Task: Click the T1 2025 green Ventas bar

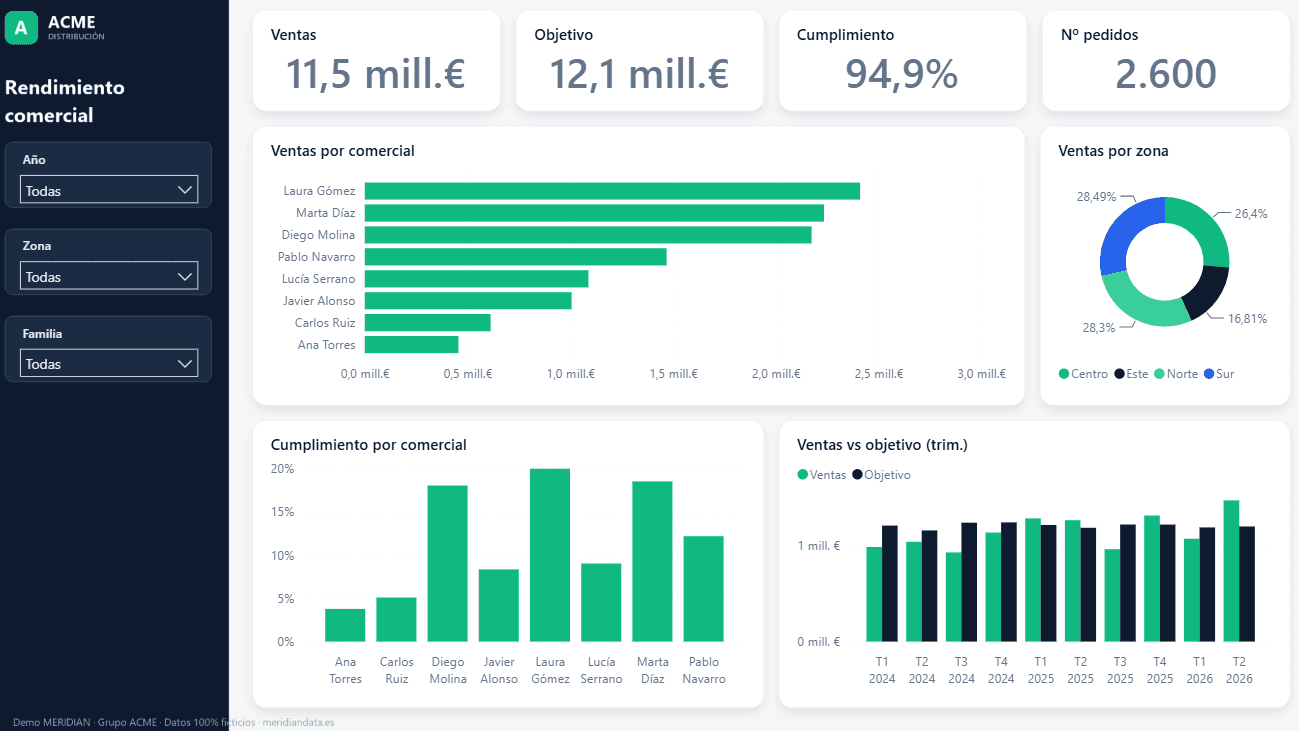Action: coord(1033,580)
